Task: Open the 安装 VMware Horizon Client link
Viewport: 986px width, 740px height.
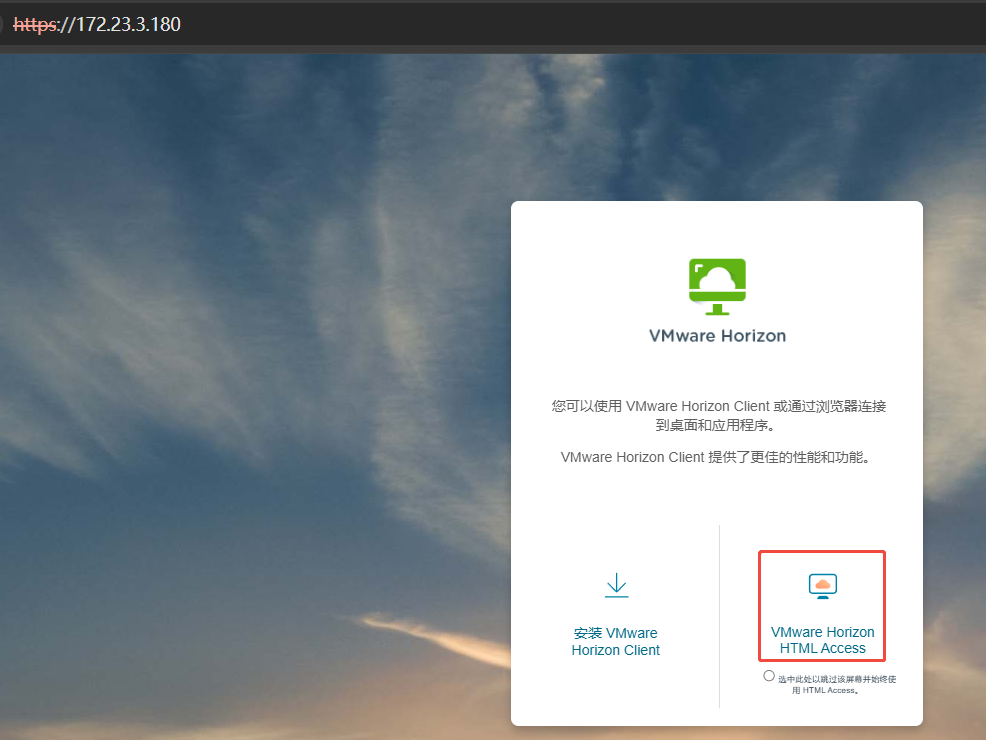Action: pyautogui.click(x=616, y=641)
